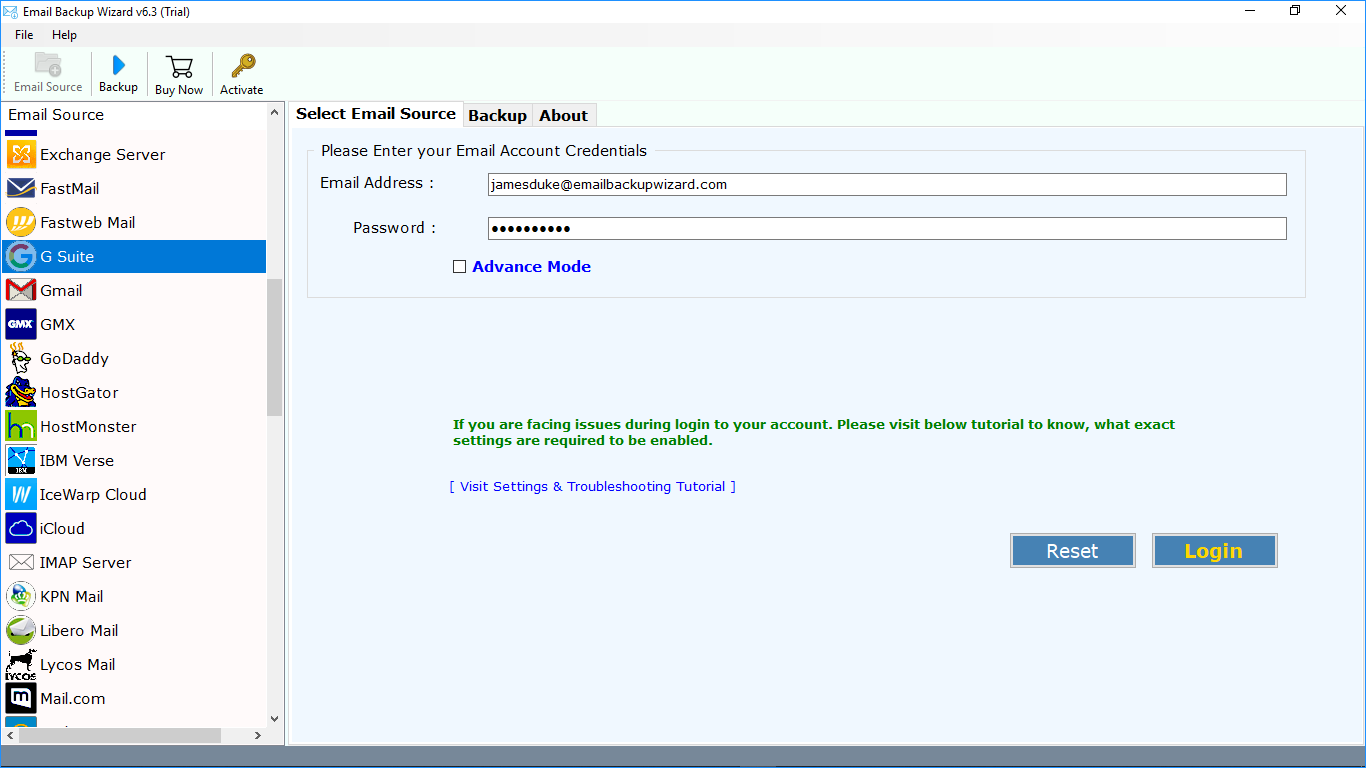This screenshot has width=1366, height=768.
Task: Select the KPN Mail text entry
Action: (71, 596)
